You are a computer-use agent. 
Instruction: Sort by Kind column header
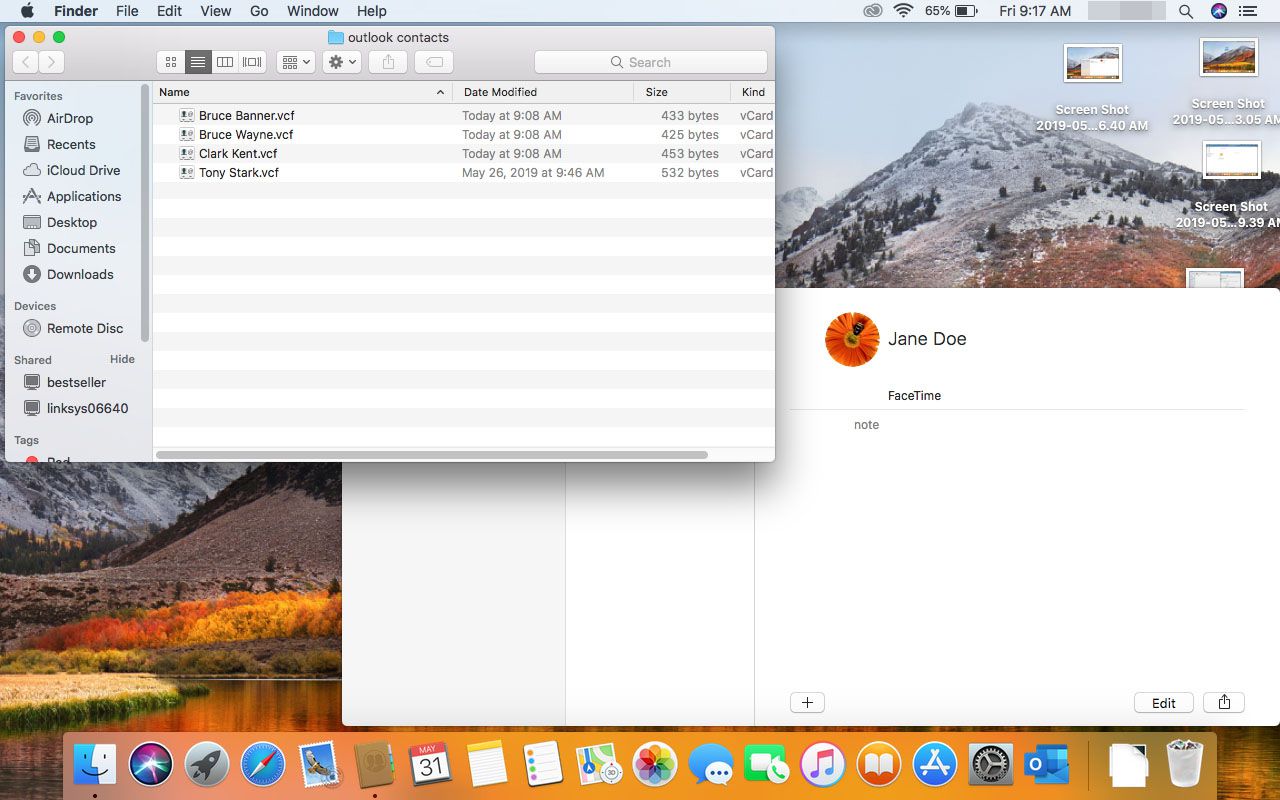pos(753,92)
